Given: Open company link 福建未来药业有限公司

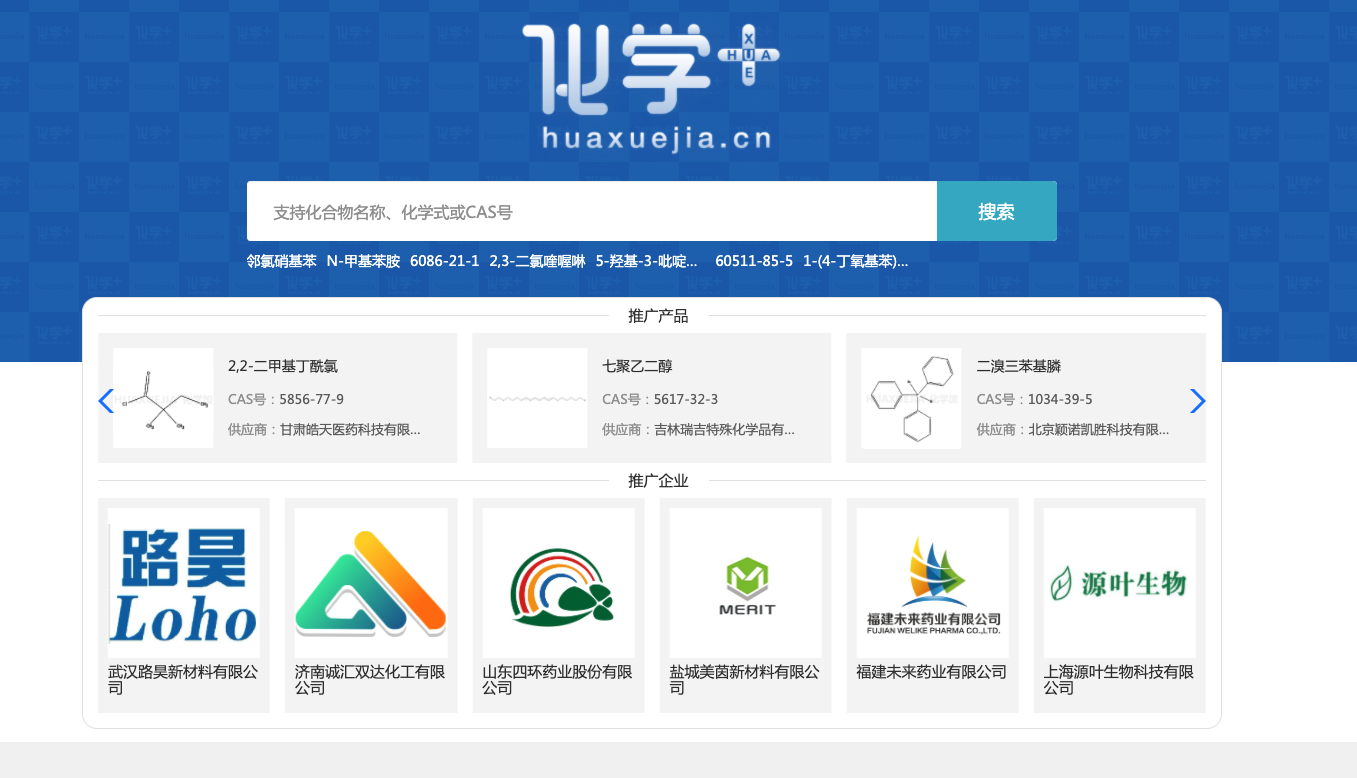Looking at the screenshot, I should 932,672.
